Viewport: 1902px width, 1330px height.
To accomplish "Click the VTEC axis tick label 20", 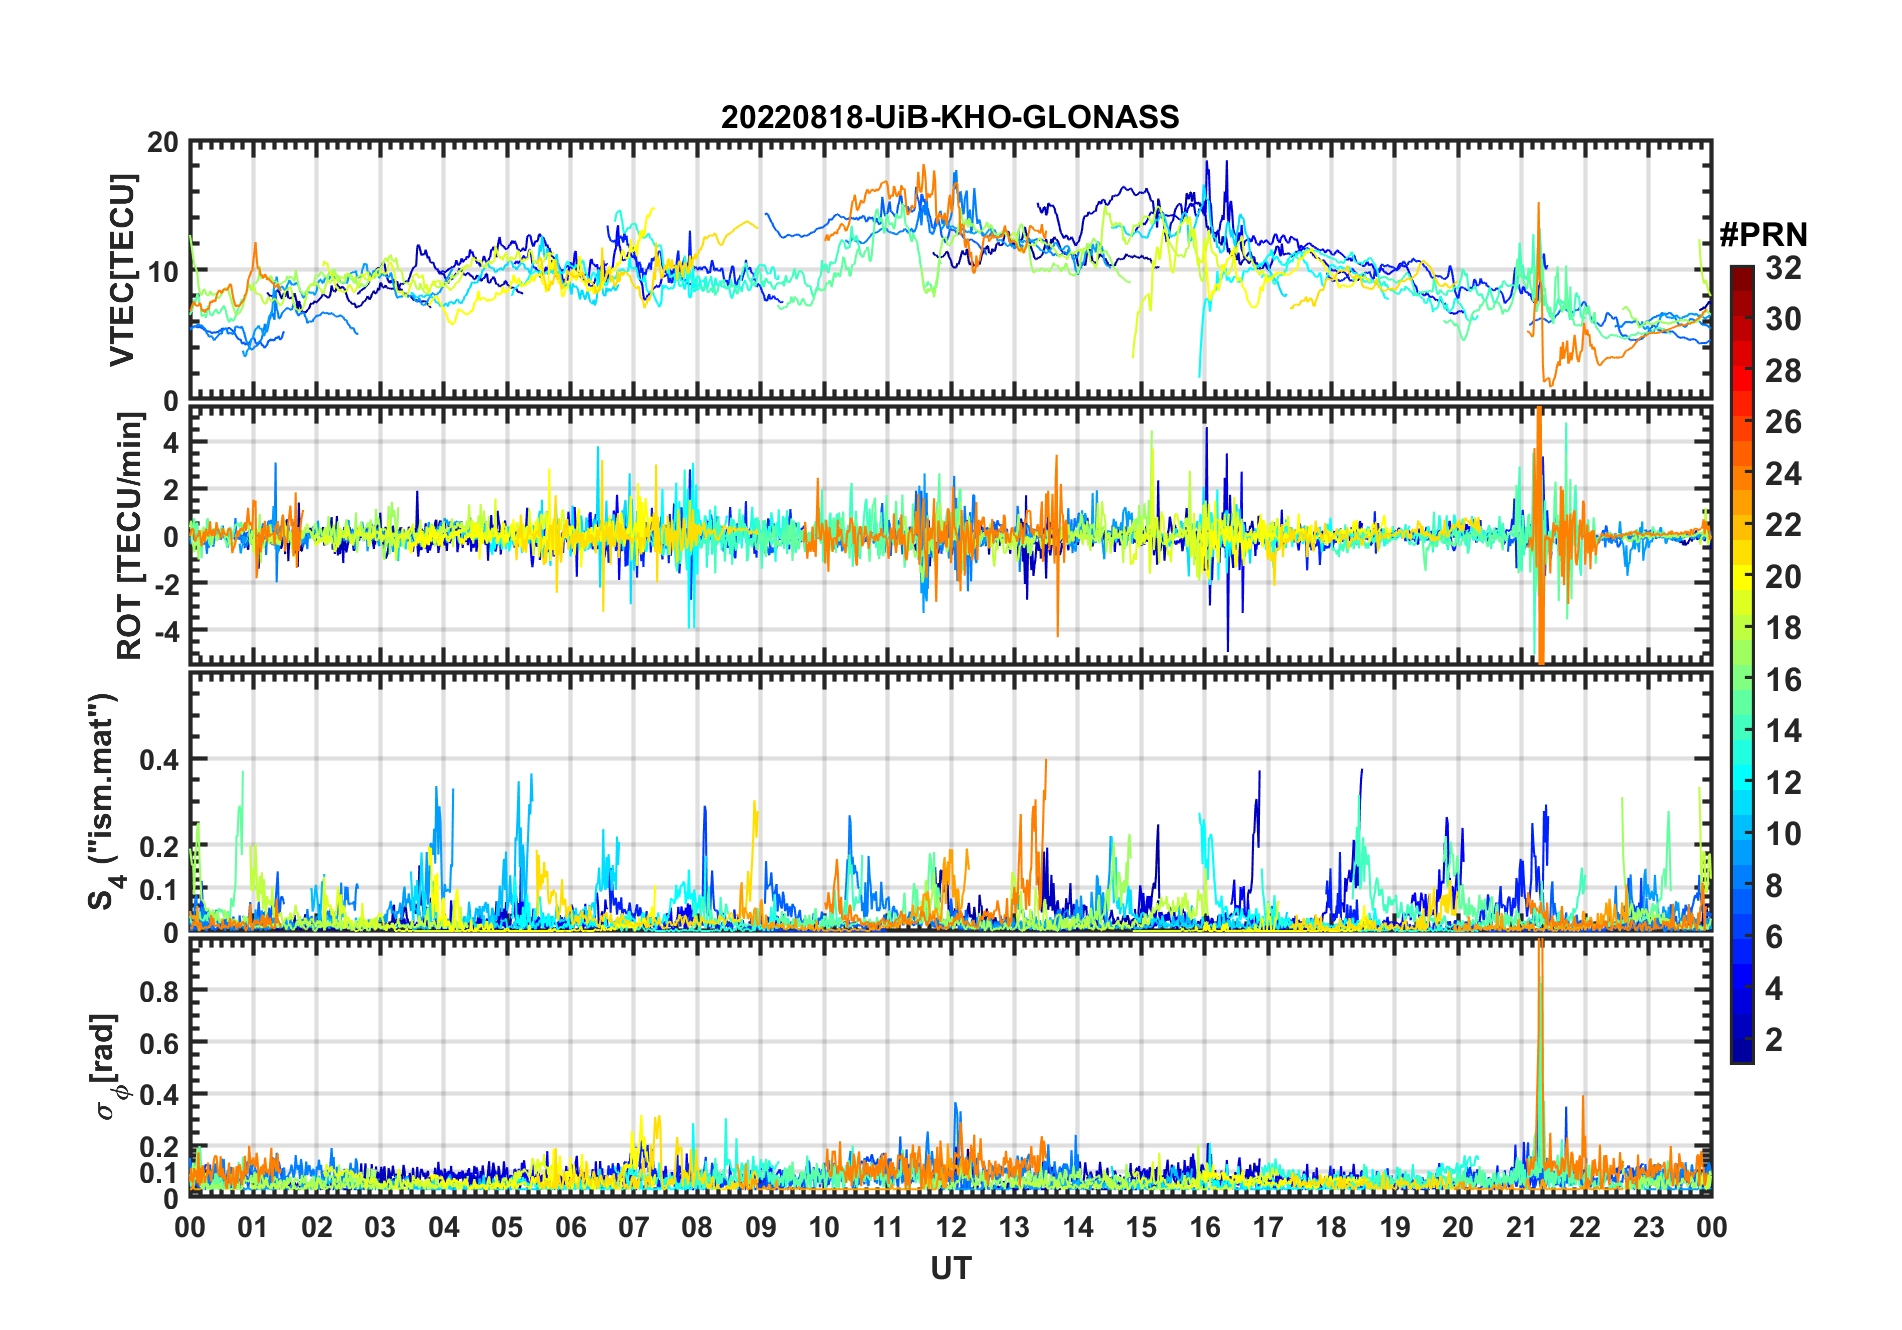I will 163,143.
